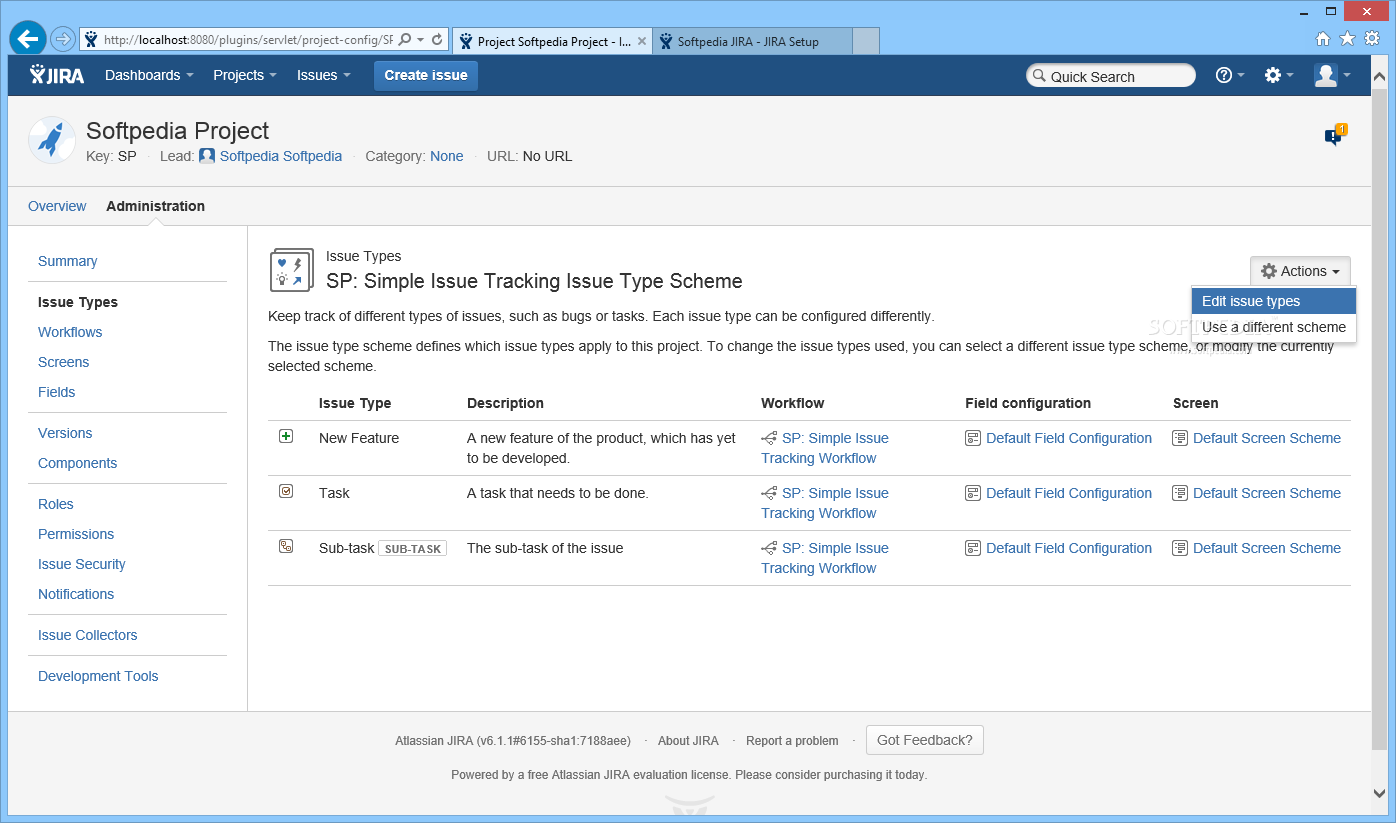Open Issue Collectors in the sidebar

88,635
